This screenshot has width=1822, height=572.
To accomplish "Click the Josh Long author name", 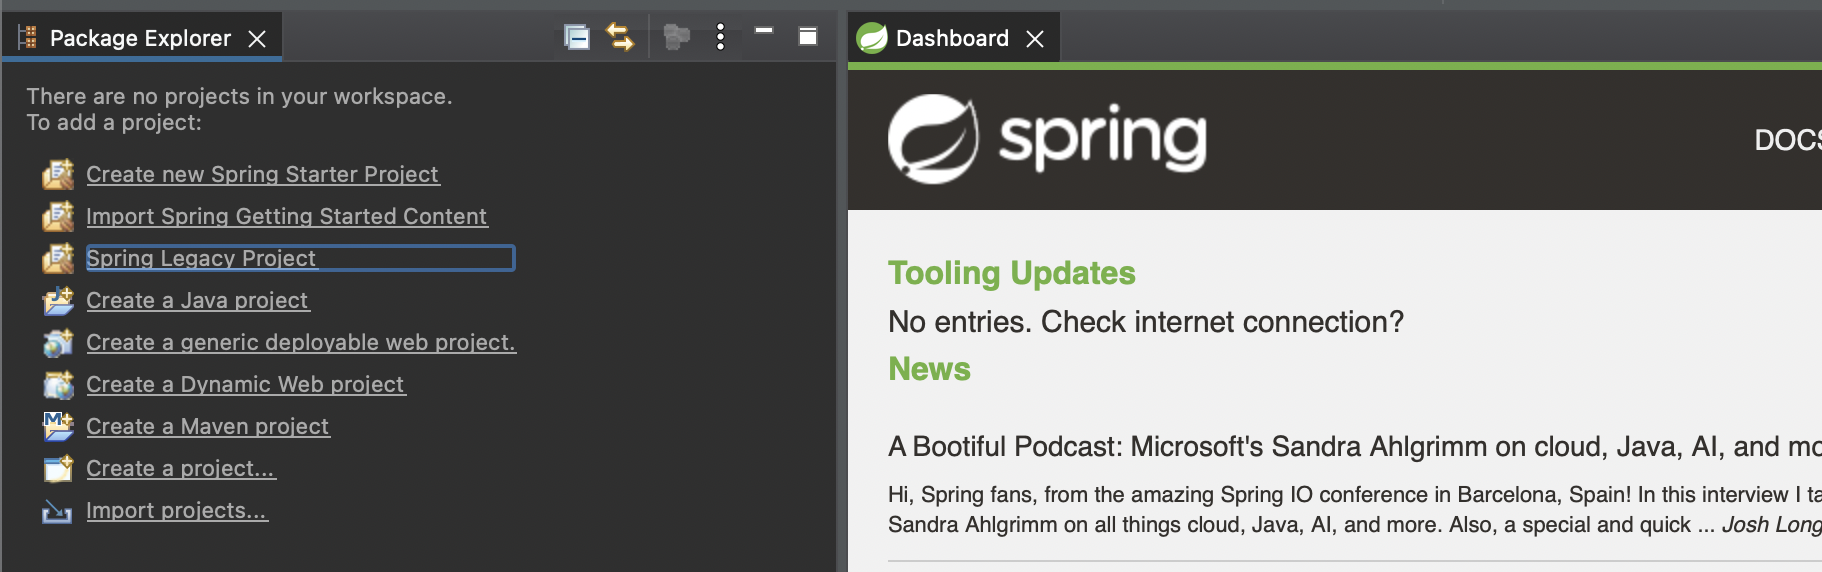I will point(1771,525).
